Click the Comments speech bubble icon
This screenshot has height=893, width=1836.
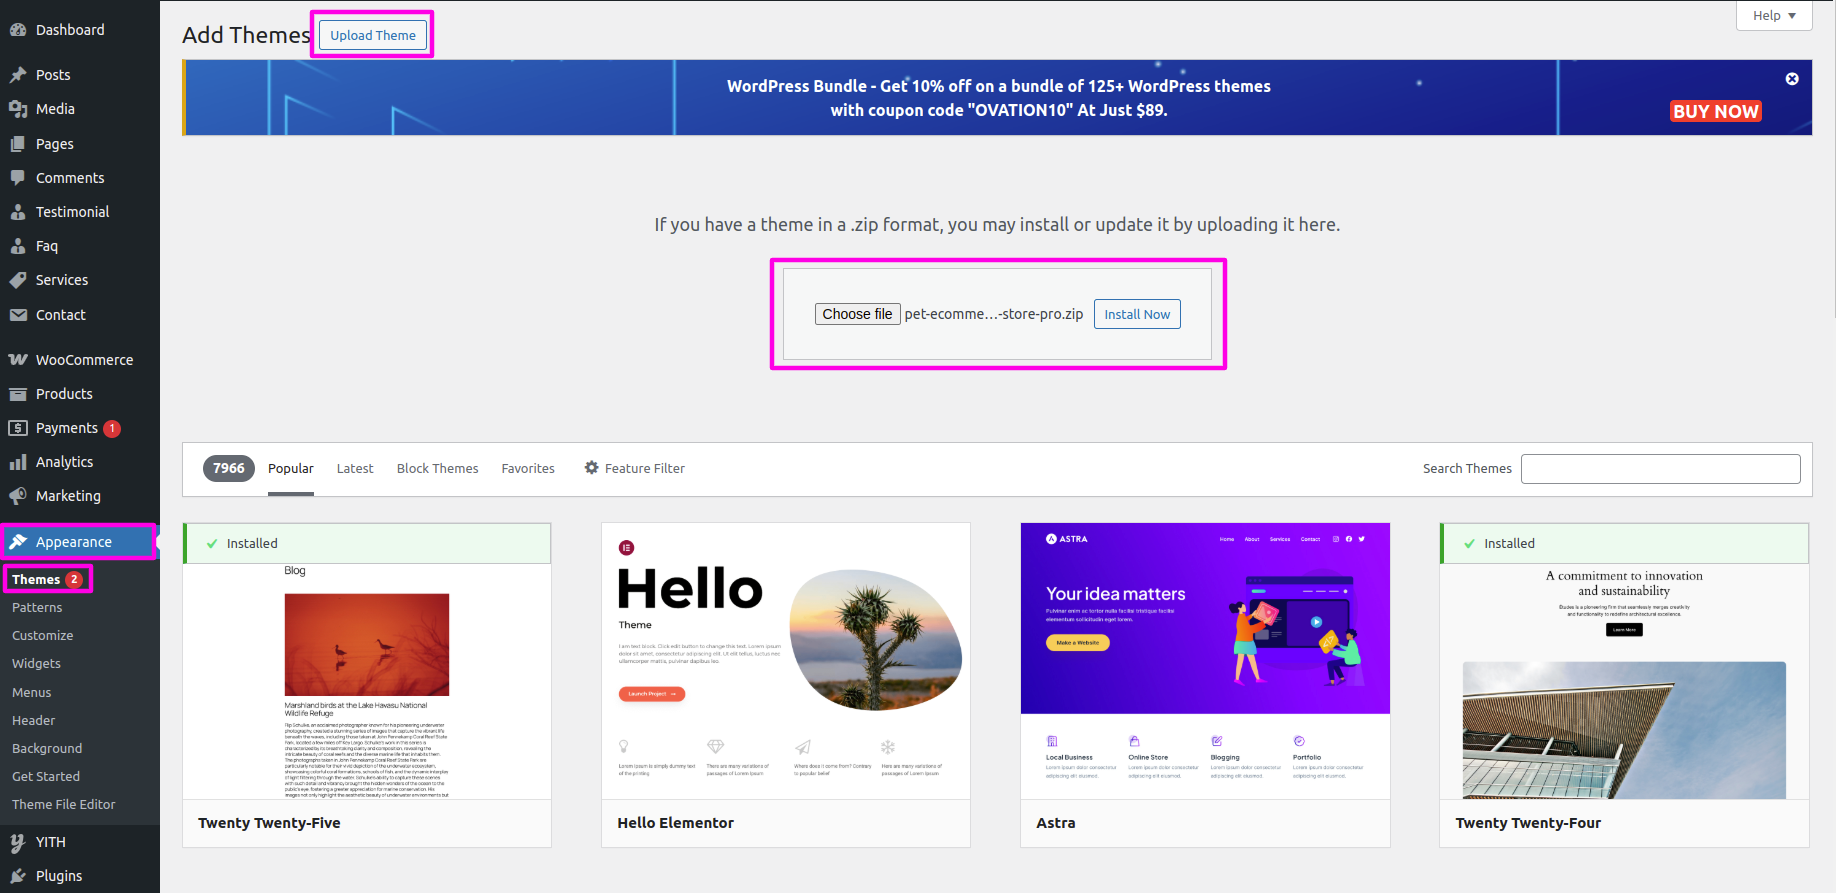(x=18, y=178)
